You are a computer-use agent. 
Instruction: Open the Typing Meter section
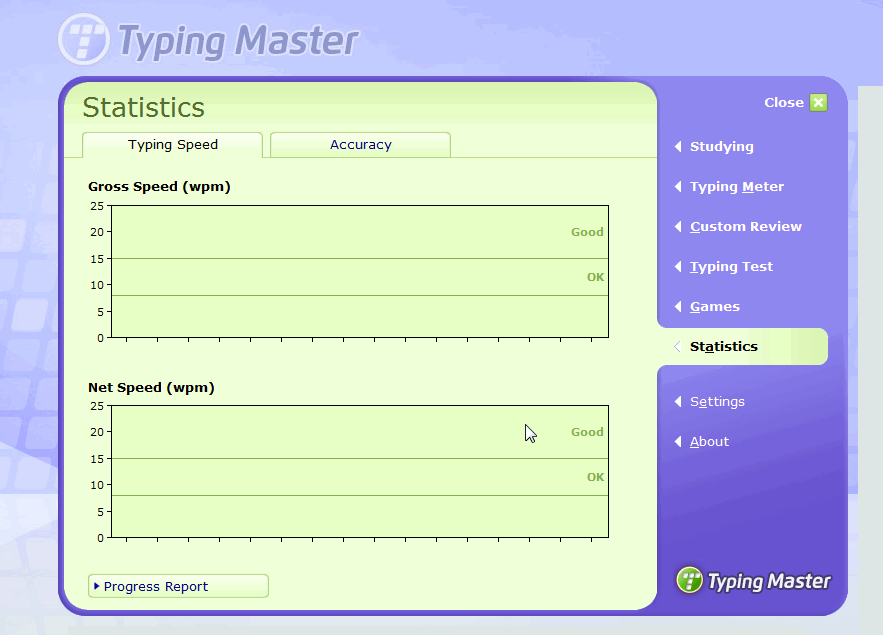coord(737,186)
